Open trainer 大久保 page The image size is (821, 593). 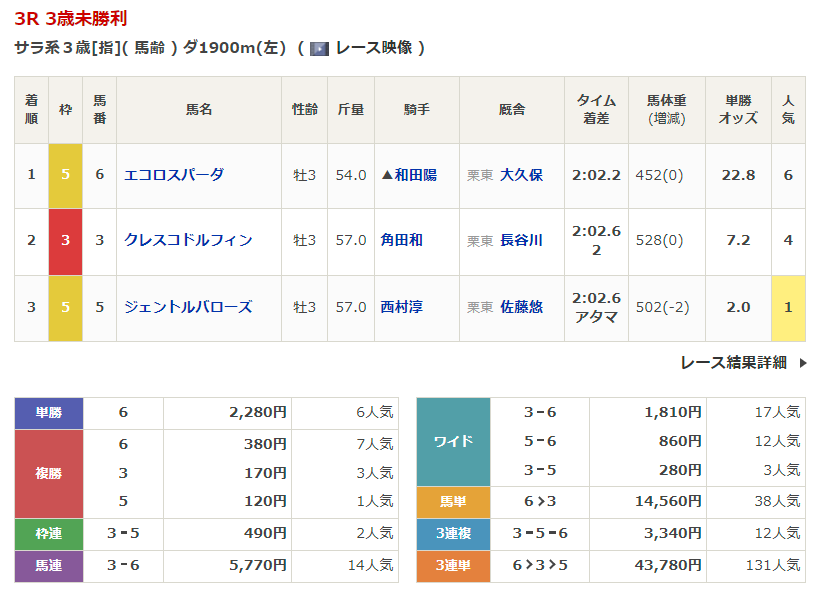point(521,175)
